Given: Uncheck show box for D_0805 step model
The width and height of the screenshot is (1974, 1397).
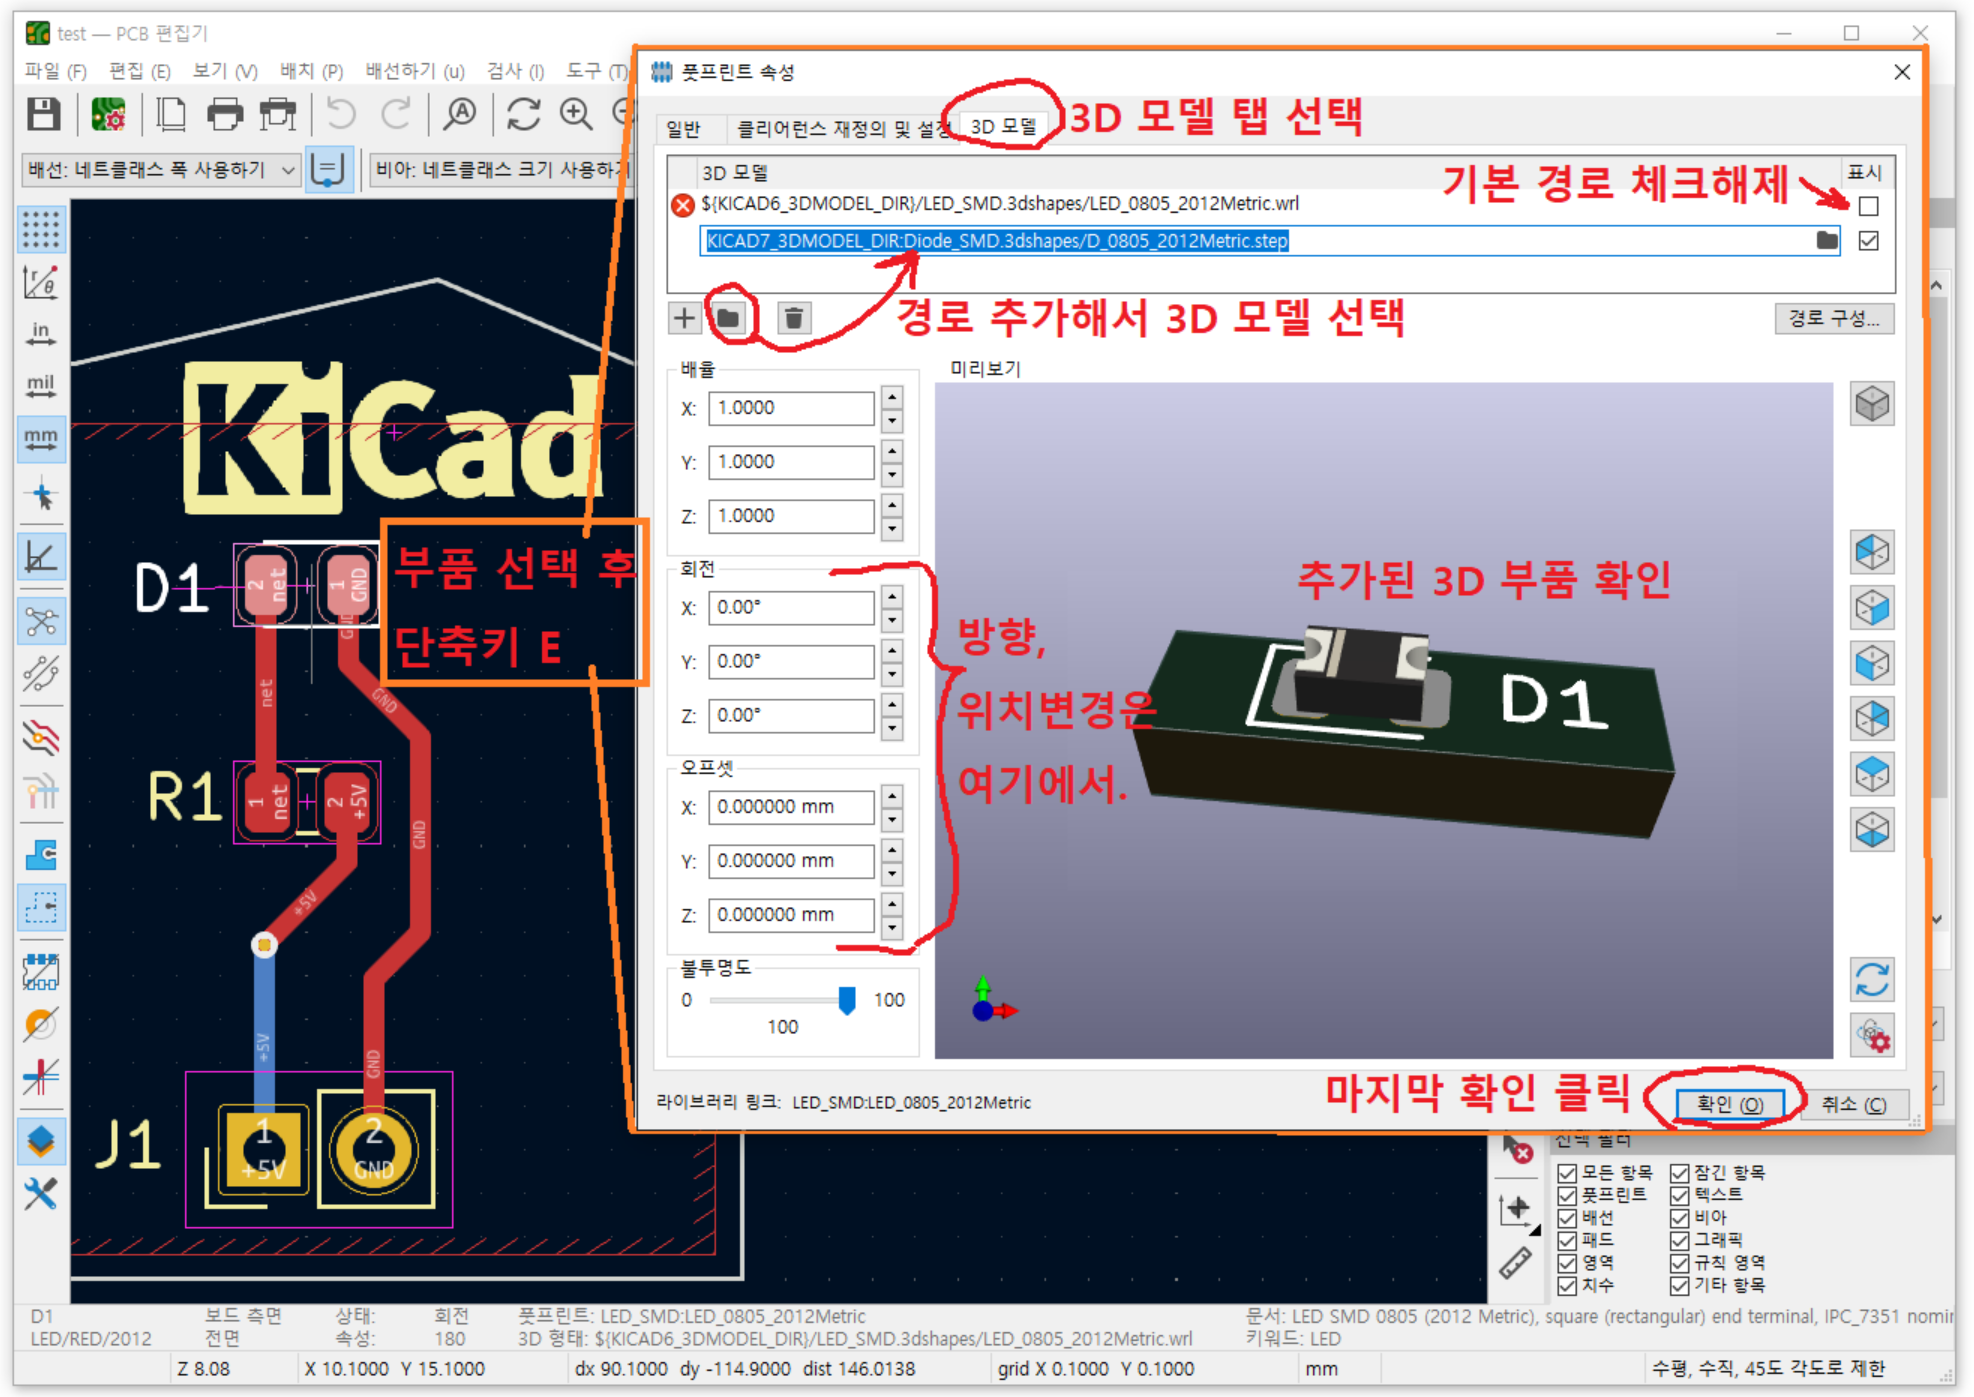Looking at the screenshot, I should pyautogui.click(x=1868, y=241).
